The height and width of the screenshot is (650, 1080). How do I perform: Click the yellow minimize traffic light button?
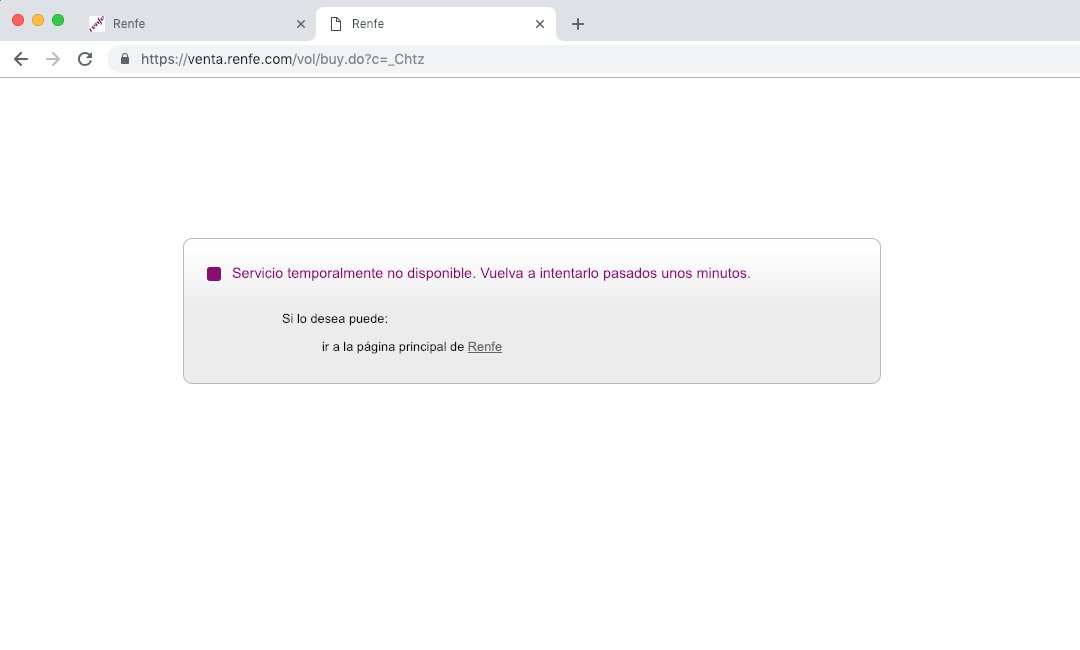[38, 19]
